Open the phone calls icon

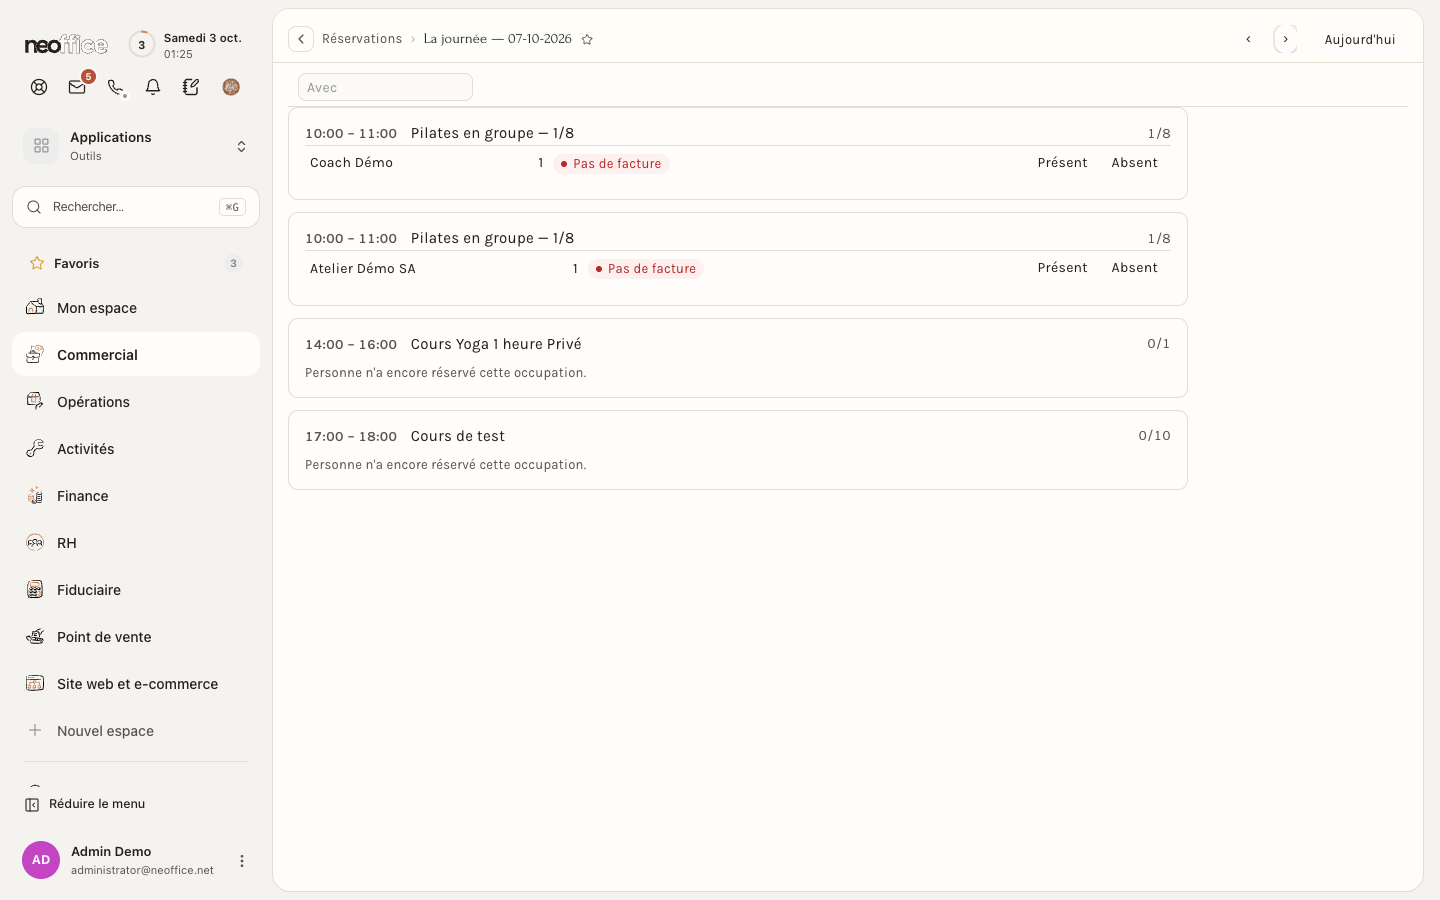tap(115, 87)
